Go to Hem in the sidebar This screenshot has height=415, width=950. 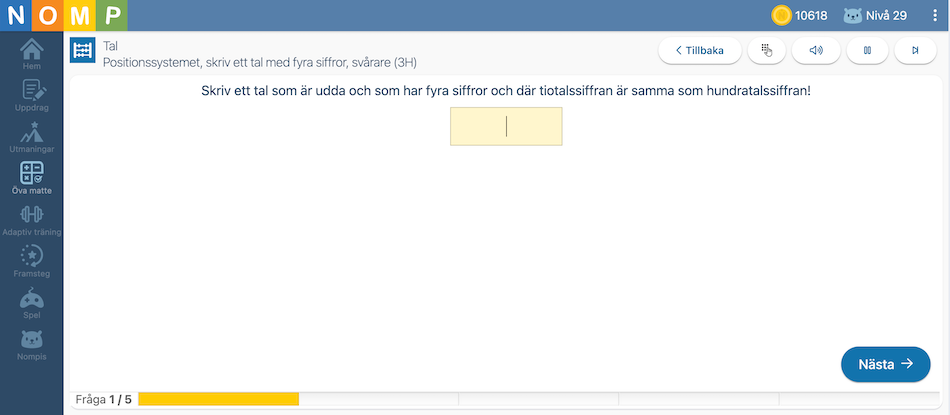(32, 53)
